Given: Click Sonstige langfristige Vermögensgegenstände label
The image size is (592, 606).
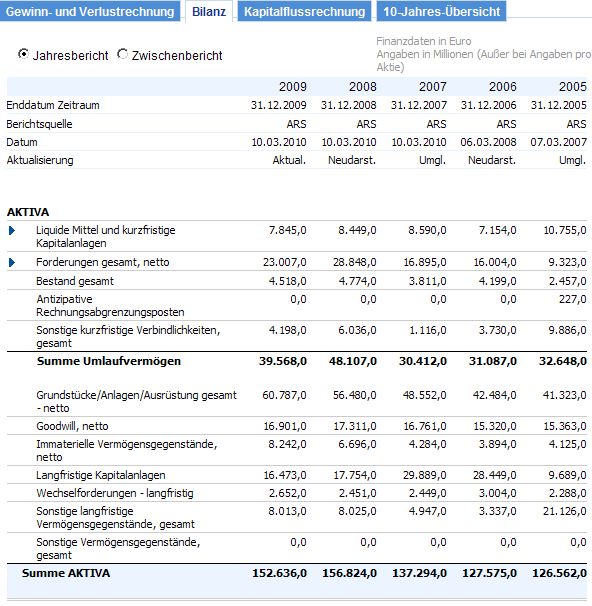Looking at the screenshot, I should 116,517.
